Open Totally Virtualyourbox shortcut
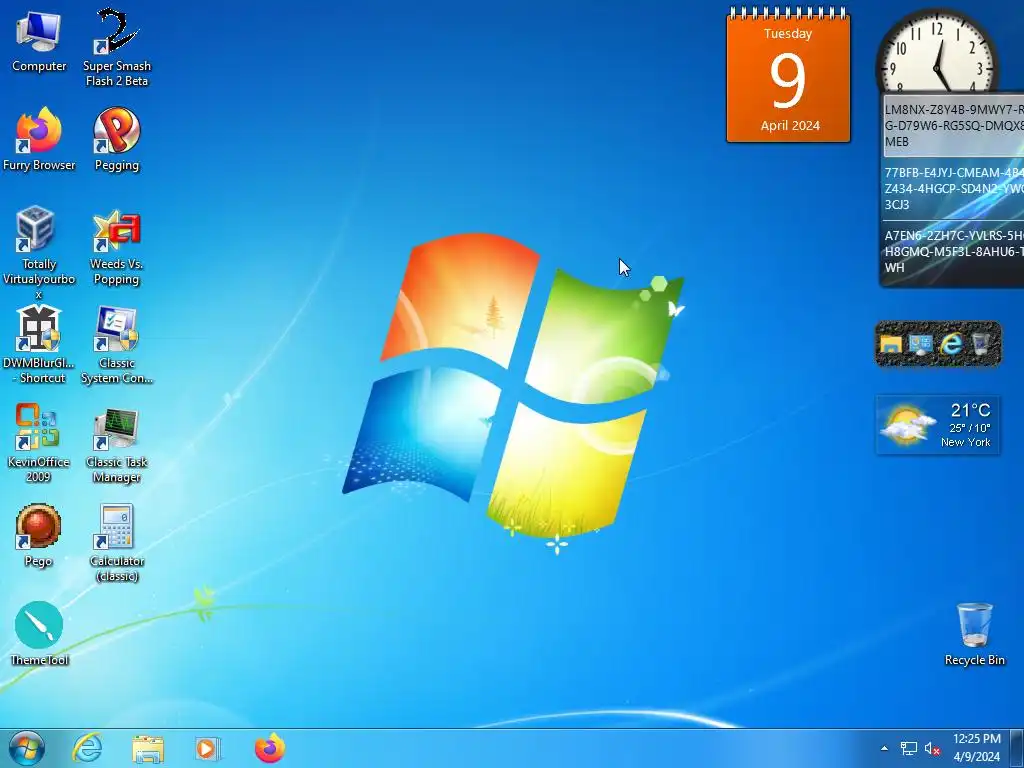Image resolution: width=1024 pixels, height=768 pixels. tap(39, 253)
